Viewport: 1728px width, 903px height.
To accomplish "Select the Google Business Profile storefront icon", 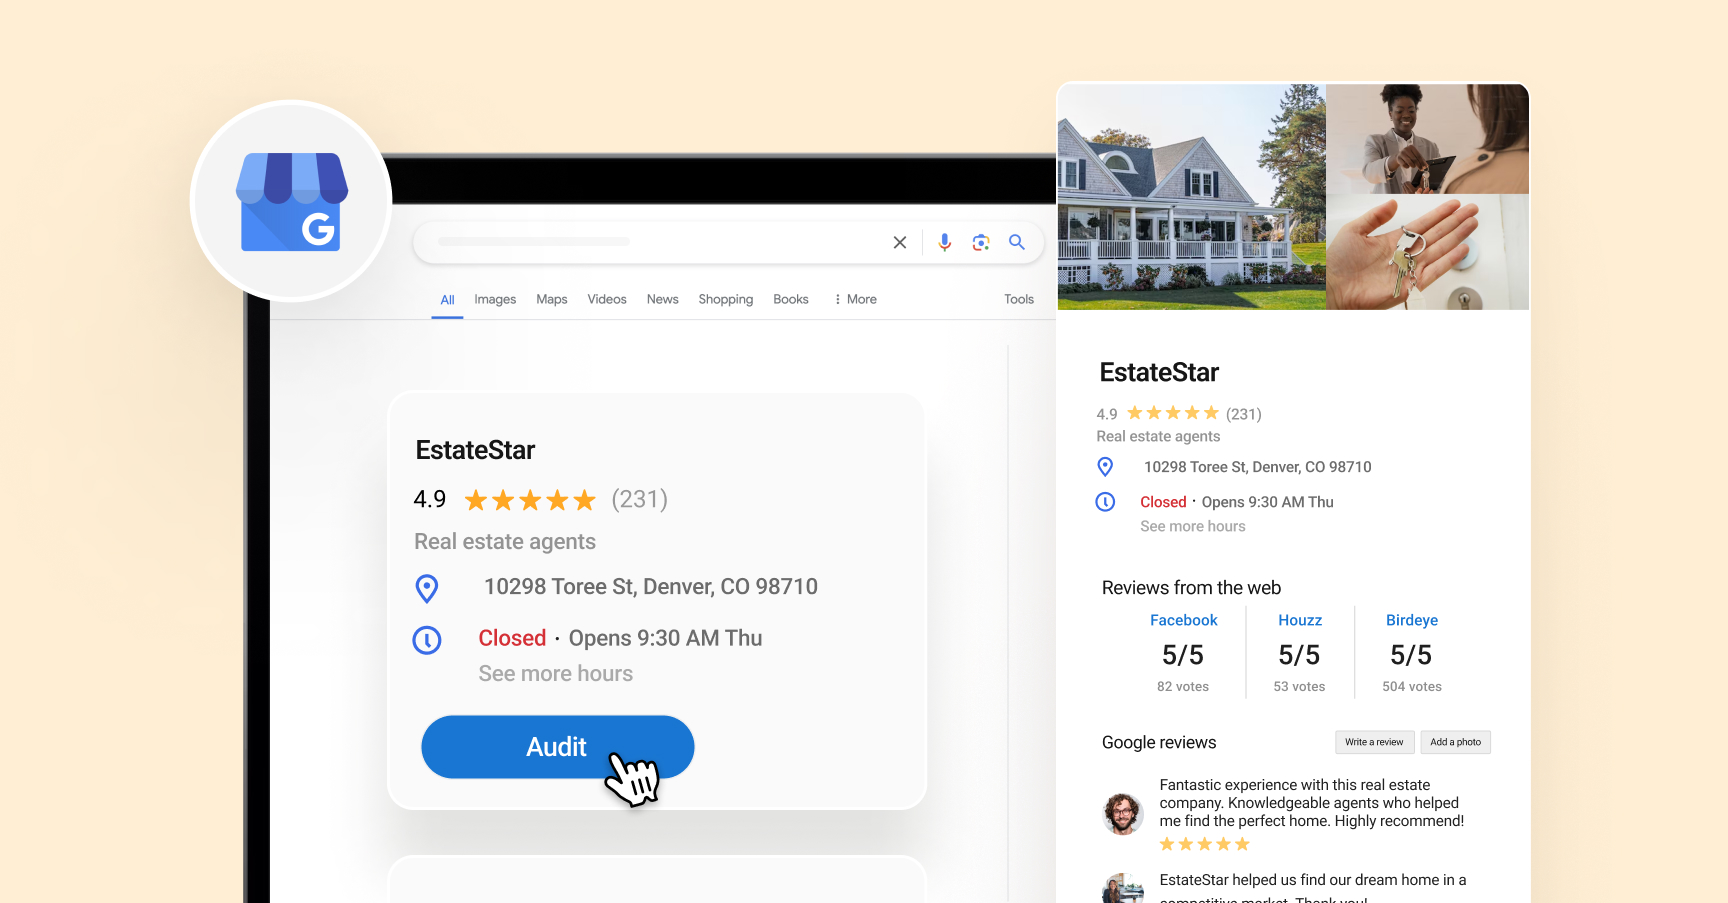I will tap(290, 201).
